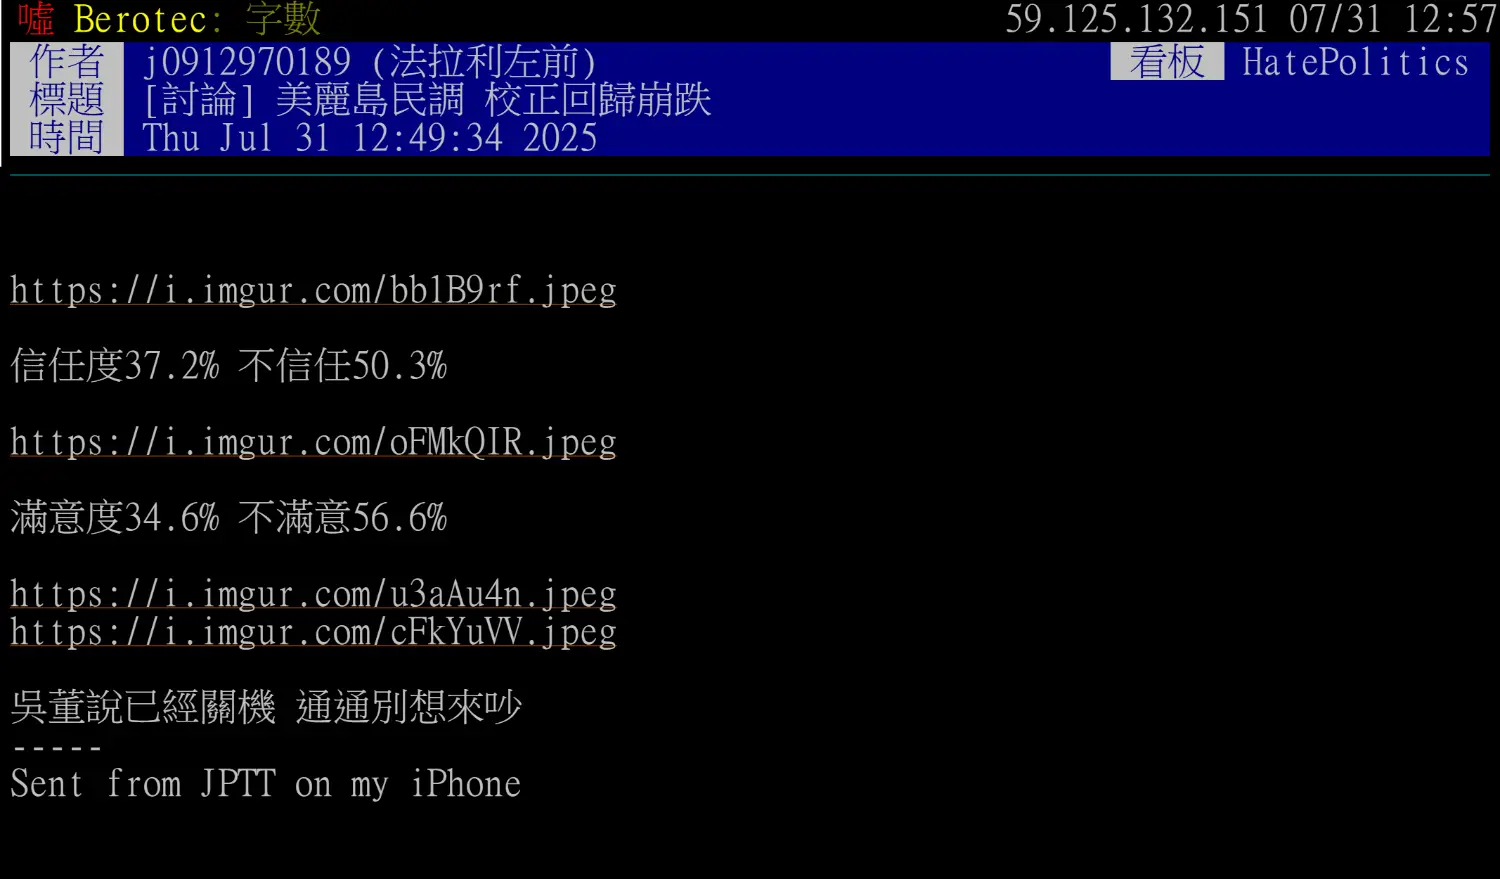1500x879 pixels.
Task: Click the IP address 59.125.132.151
Action: [x=1136, y=19]
